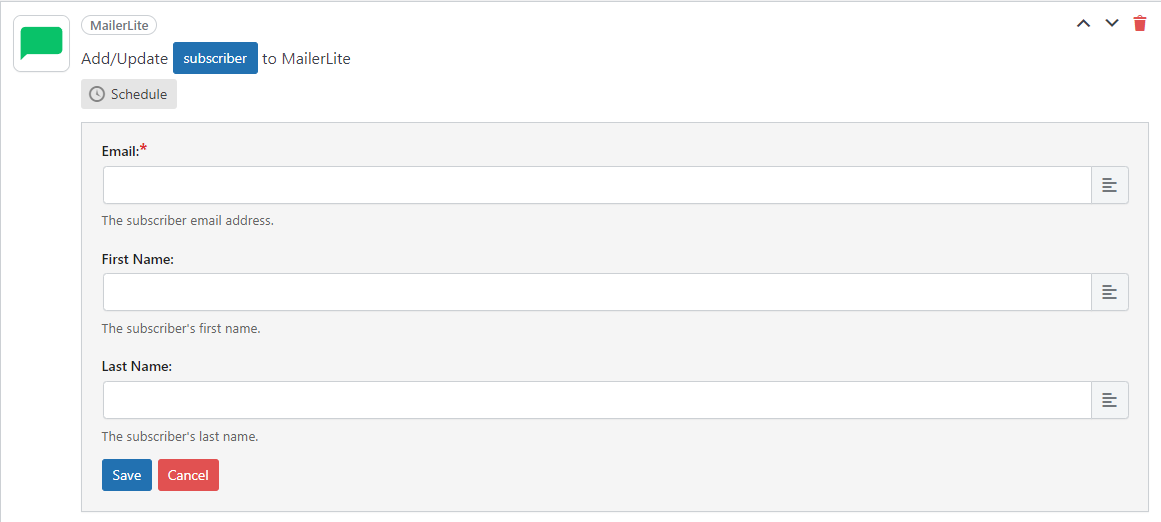The image size is (1161, 522).
Task: Open the token picker for Last Name
Action: point(1109,400)
